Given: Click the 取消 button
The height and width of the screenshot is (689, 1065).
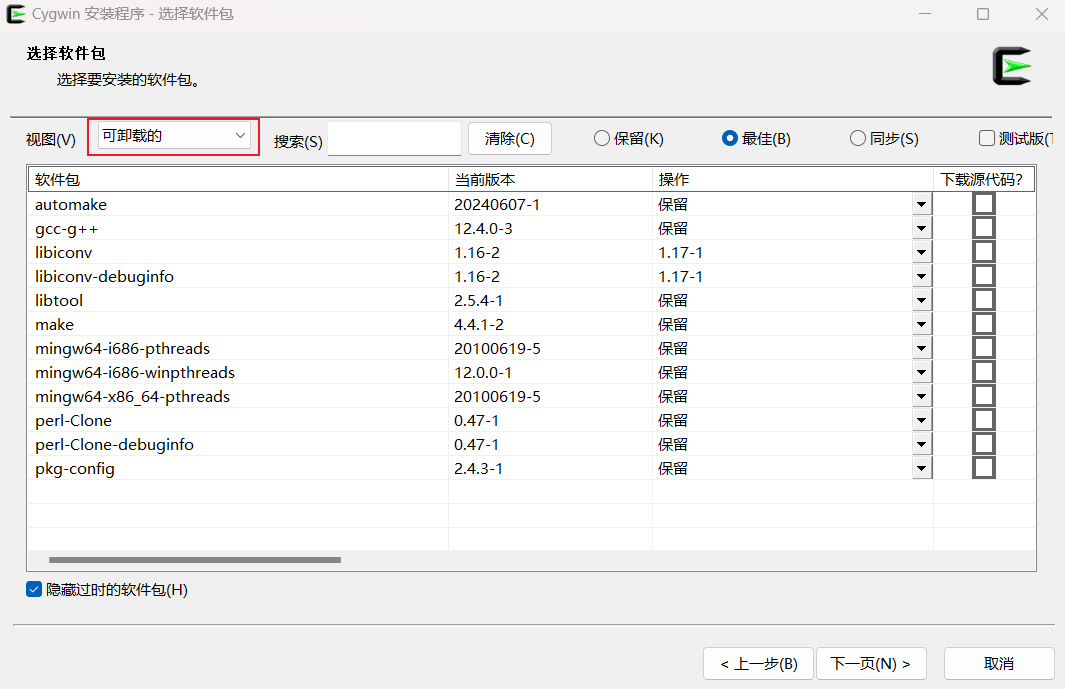Looking at the screenshot, I should (x=999, y=663).
